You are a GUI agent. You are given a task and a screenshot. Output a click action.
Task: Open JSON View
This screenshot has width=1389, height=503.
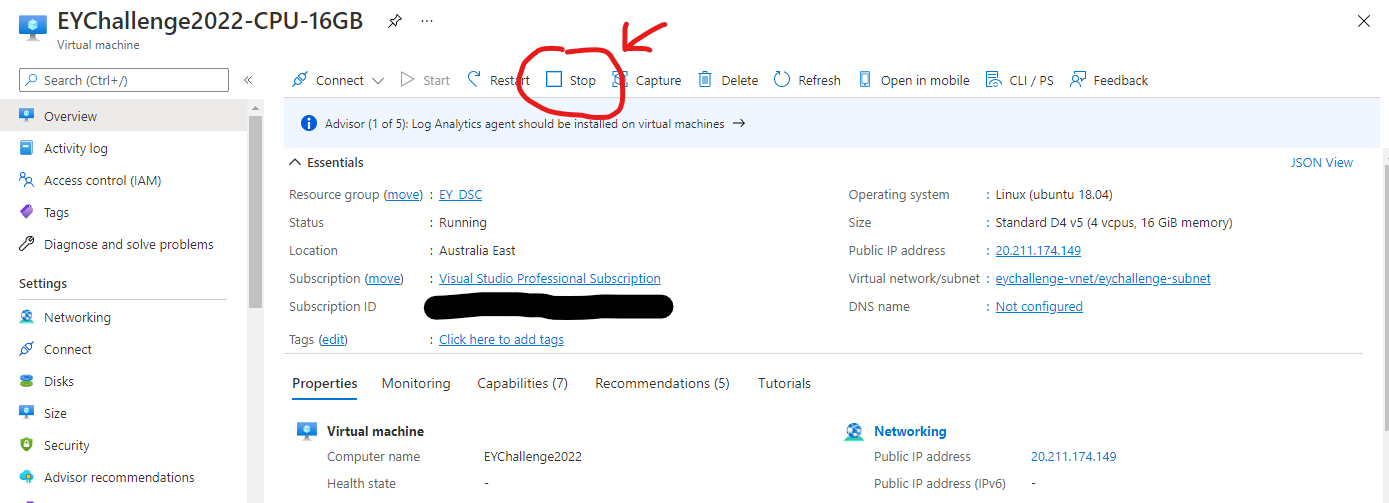point(1321,162)
